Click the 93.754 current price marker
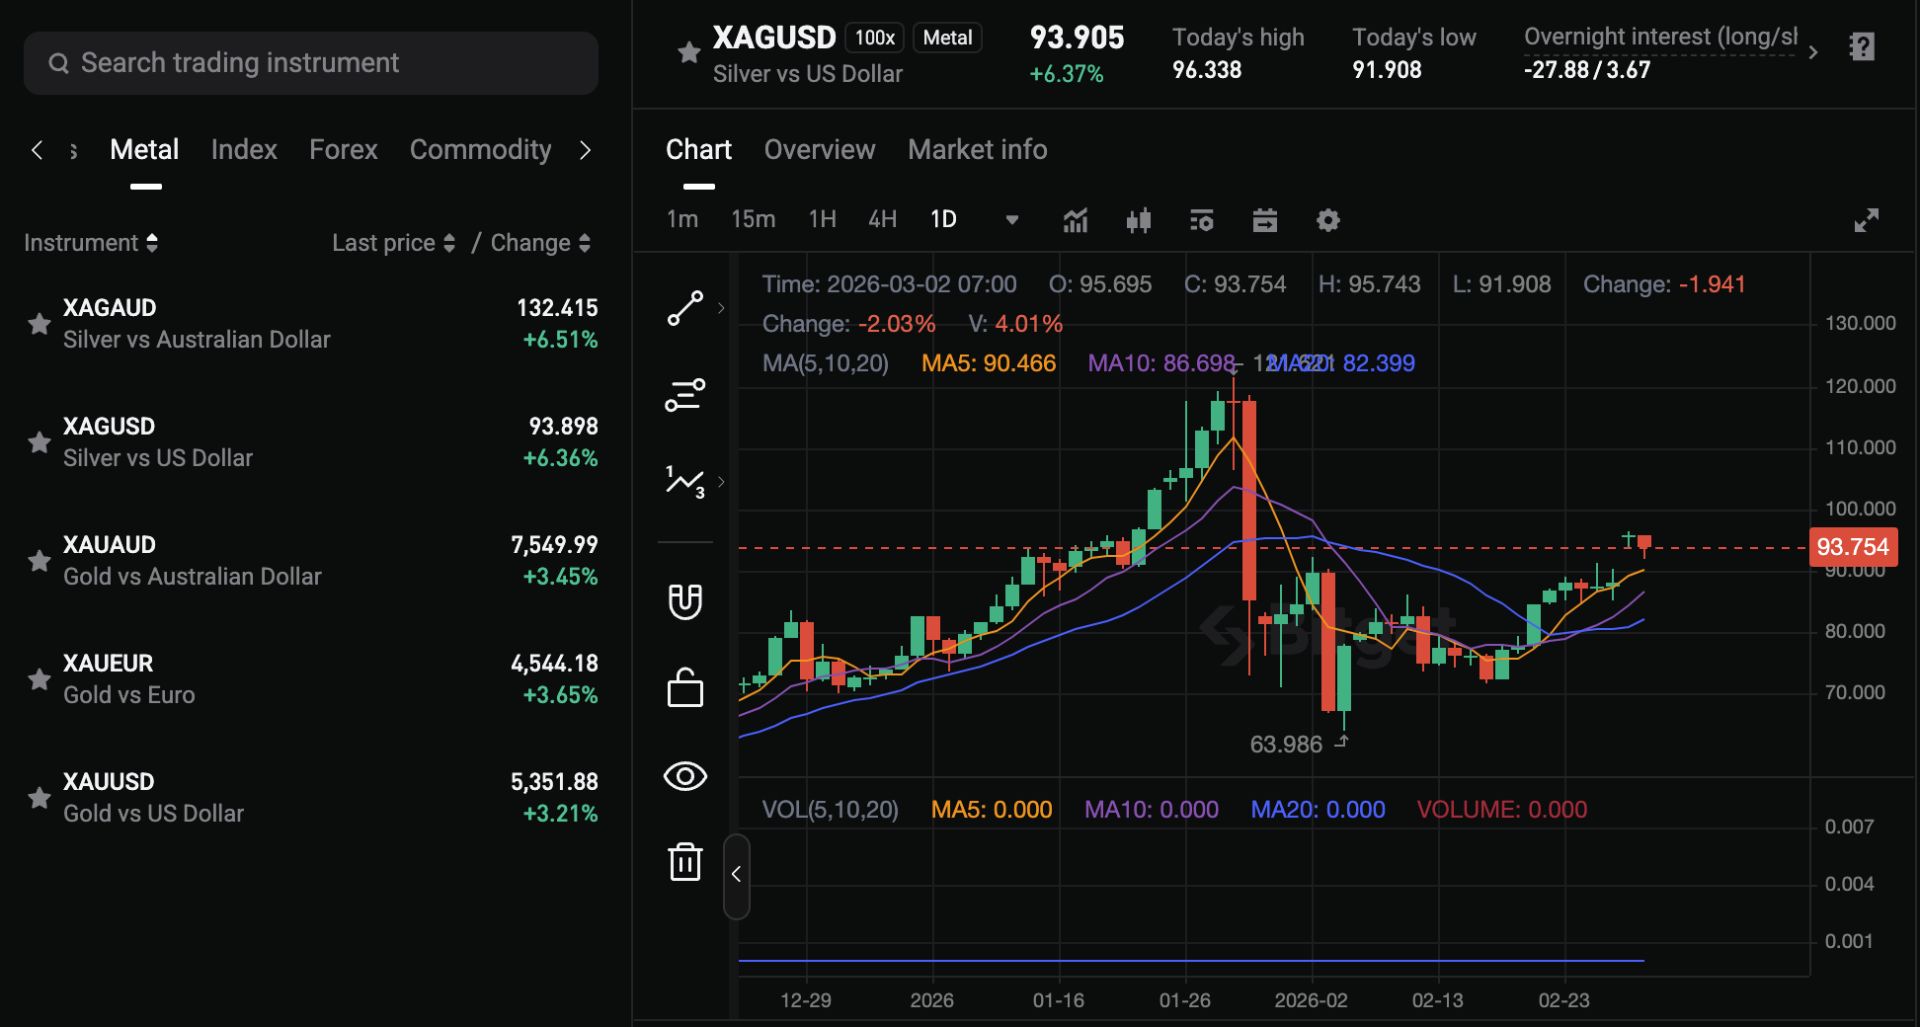1920x1027 pixels. point(1852,547)
